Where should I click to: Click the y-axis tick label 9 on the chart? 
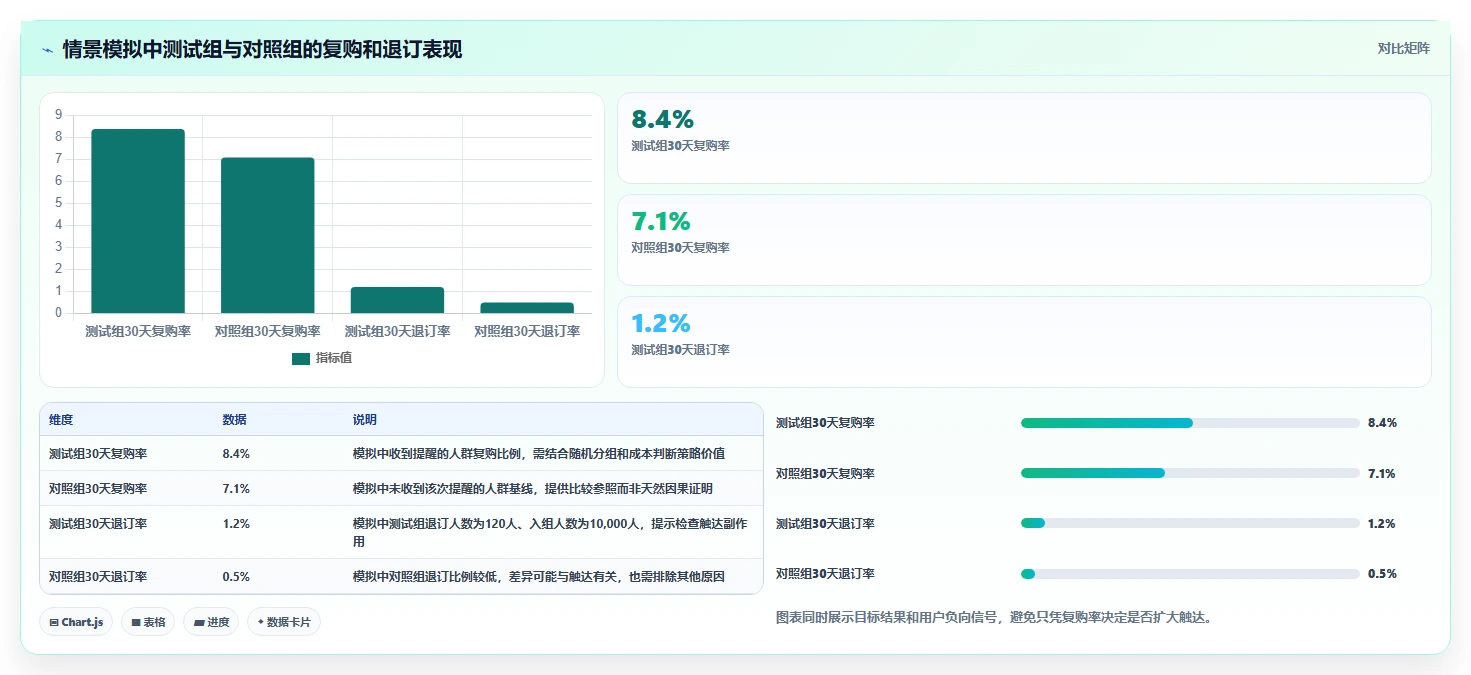(59, 115)
